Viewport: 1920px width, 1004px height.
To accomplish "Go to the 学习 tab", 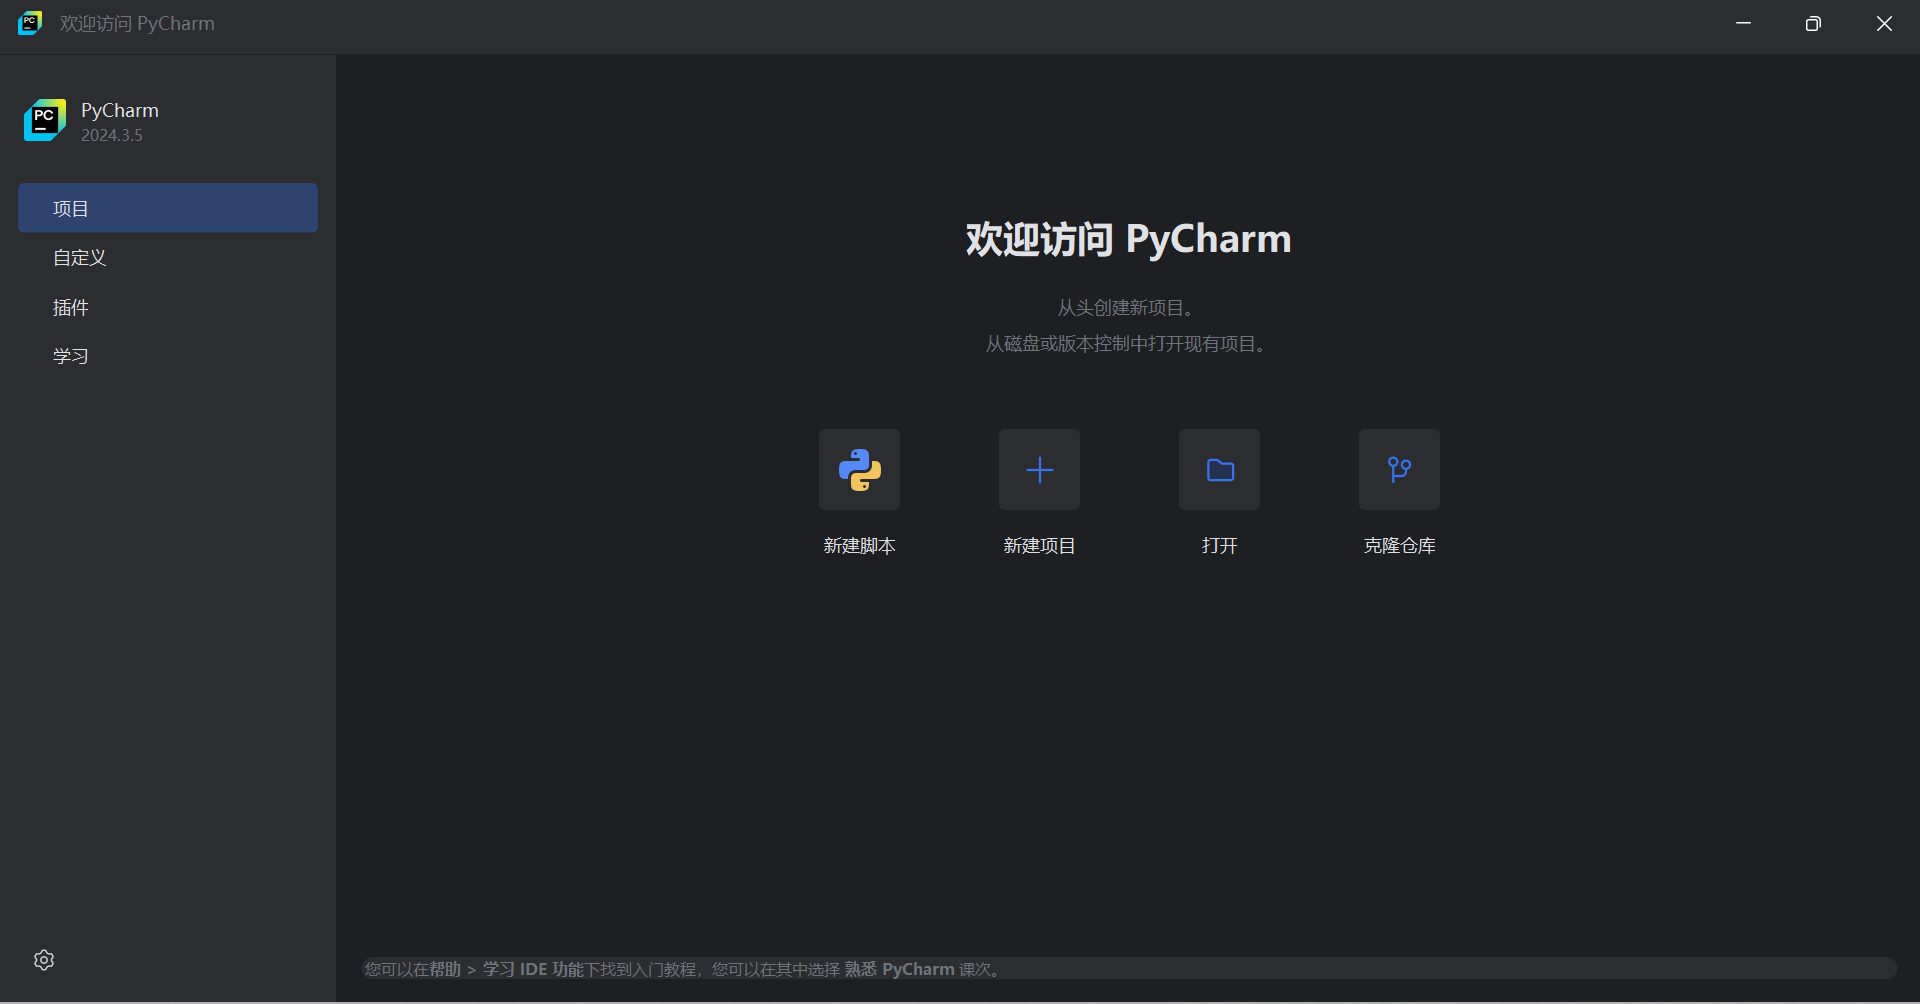I will [168, 356].
